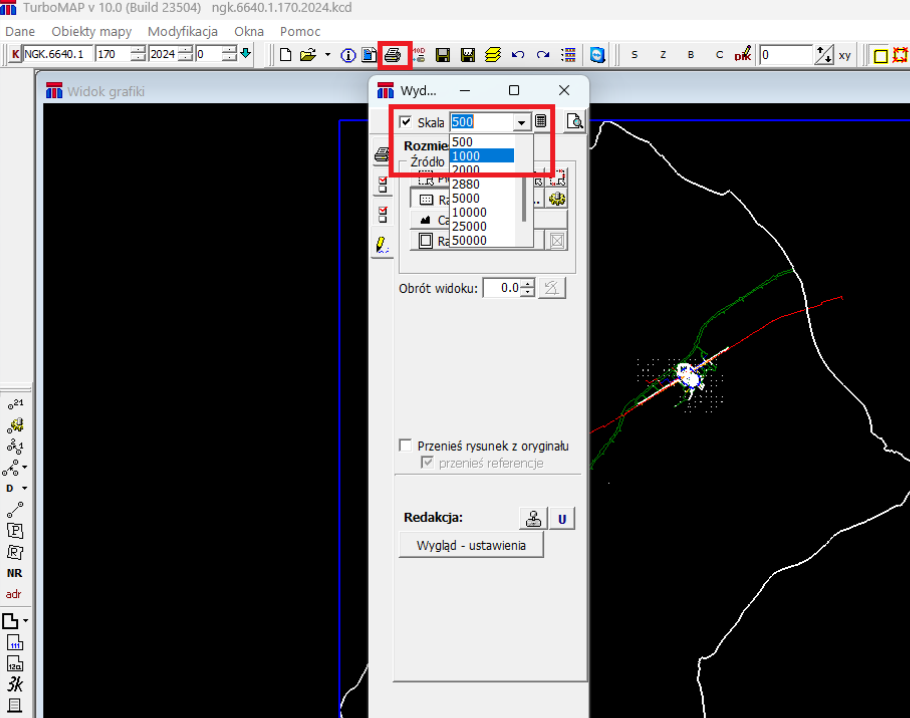Click the print preview magnifier icon
The image size is (910, 718).
(x=574, y=122)
